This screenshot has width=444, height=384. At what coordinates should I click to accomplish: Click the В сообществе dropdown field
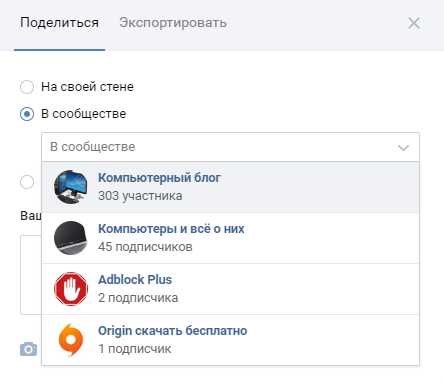tap(230, 147)
